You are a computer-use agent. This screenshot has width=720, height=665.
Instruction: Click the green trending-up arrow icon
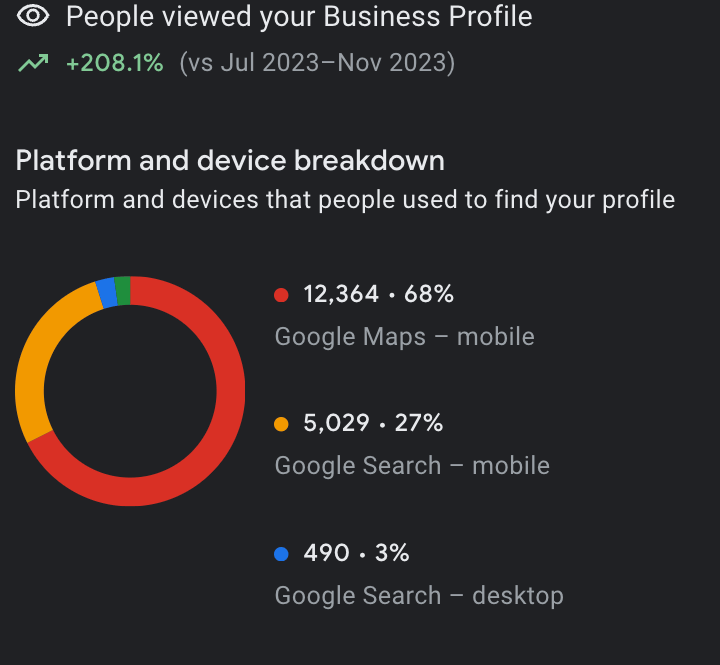tap(33, 63)
